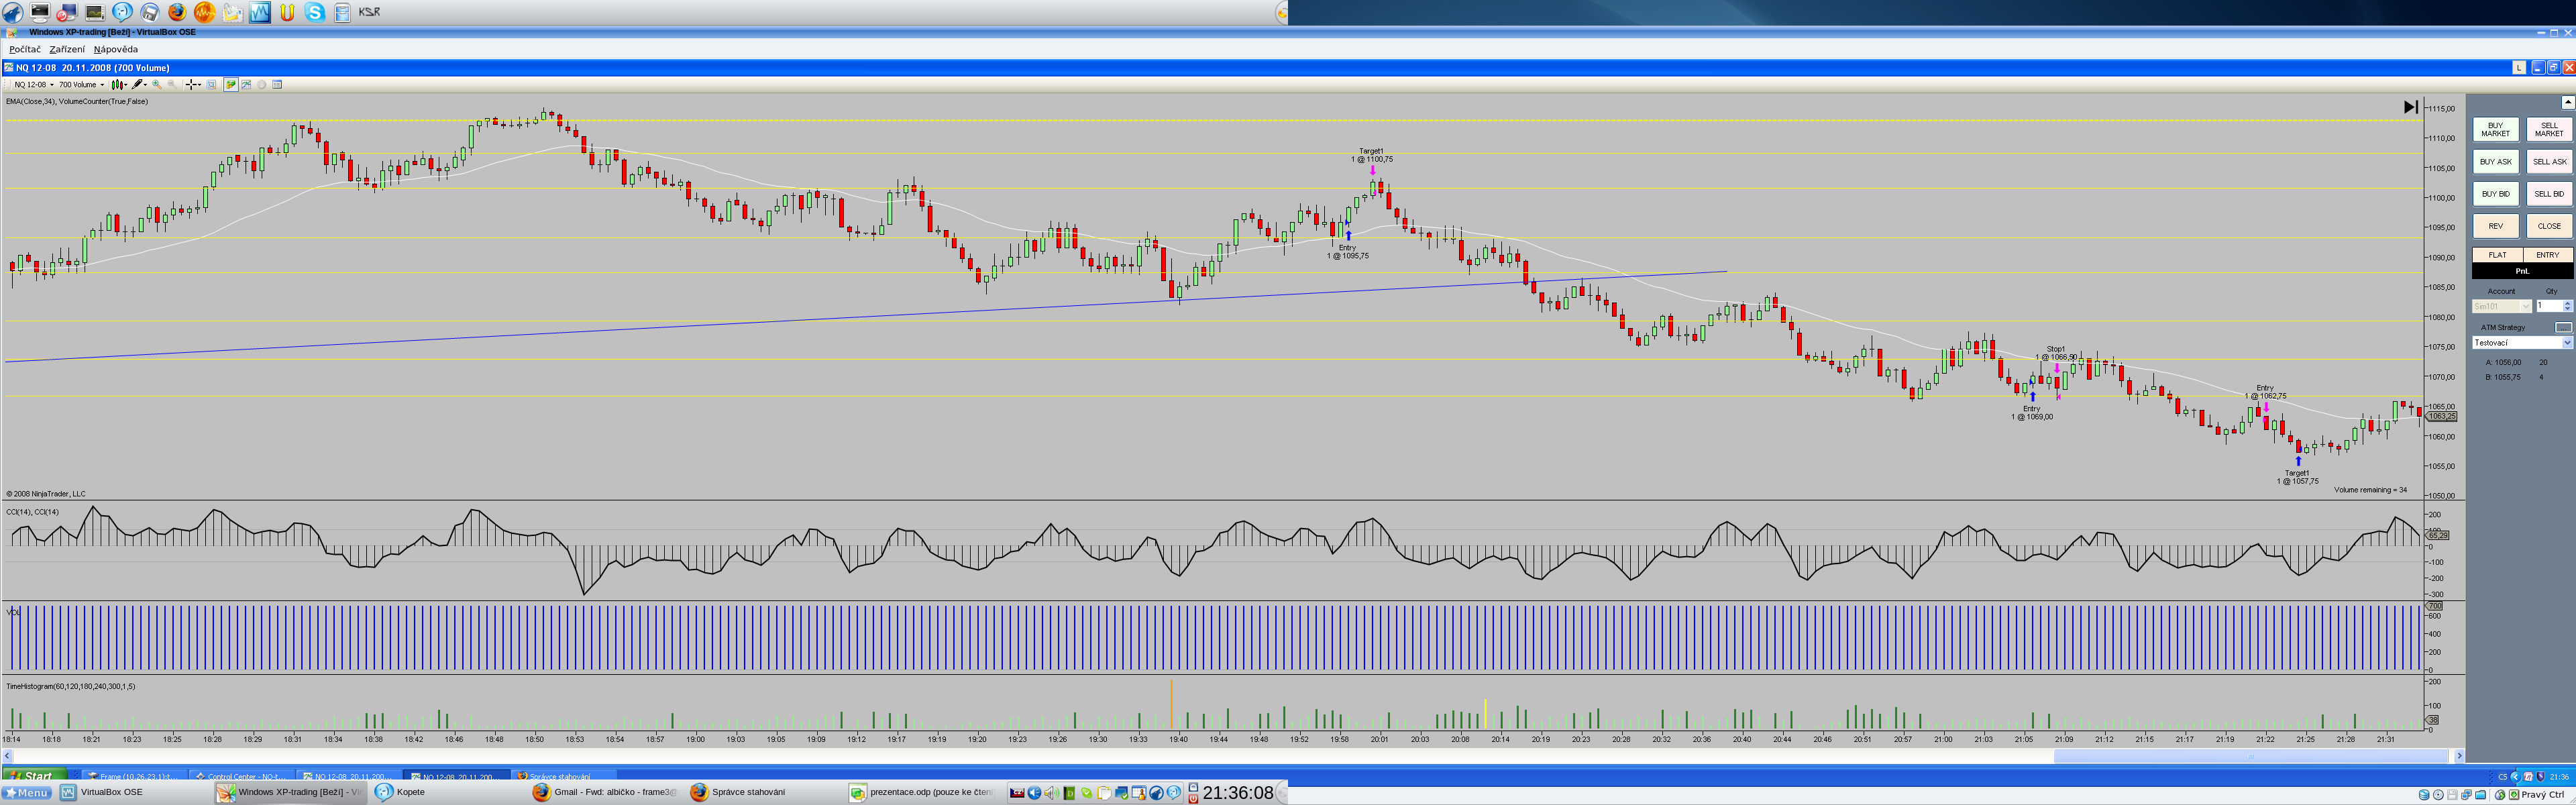Open the 700 Volume interval dropdown
Image resolution: width=2576 pixels, height=805 pixels.
[x=102, y=85]
